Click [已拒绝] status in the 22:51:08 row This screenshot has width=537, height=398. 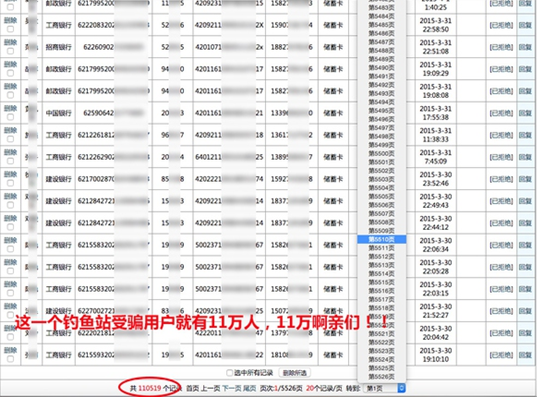(501, 47)
